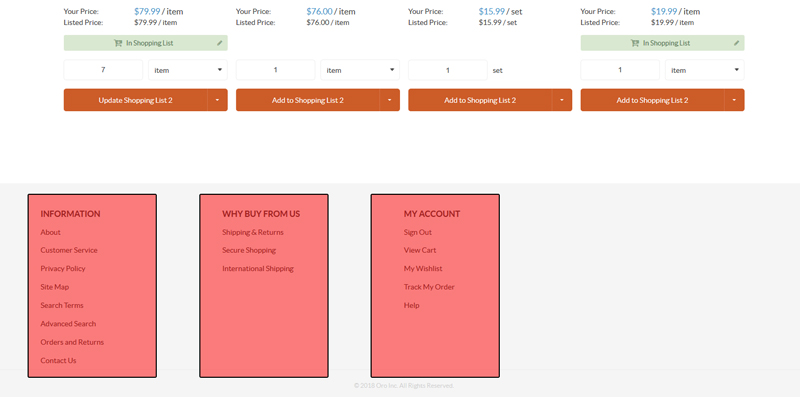This screenshot has width=800, height=397.
Task: Click the quantity field showing 7
Action: click(x=103, y=70)
